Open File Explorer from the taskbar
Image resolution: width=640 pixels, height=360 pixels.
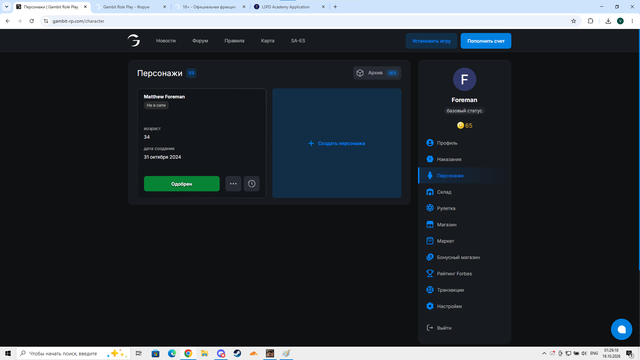204,353
